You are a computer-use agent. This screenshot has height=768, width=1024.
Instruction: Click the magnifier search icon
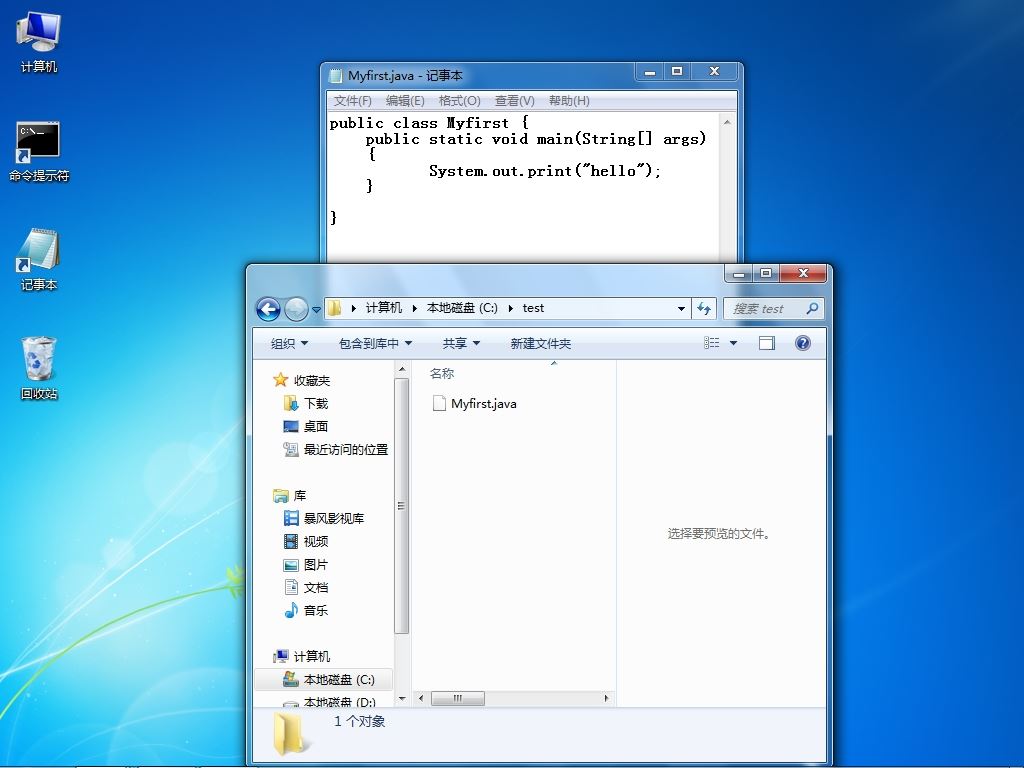pos(812,308)
